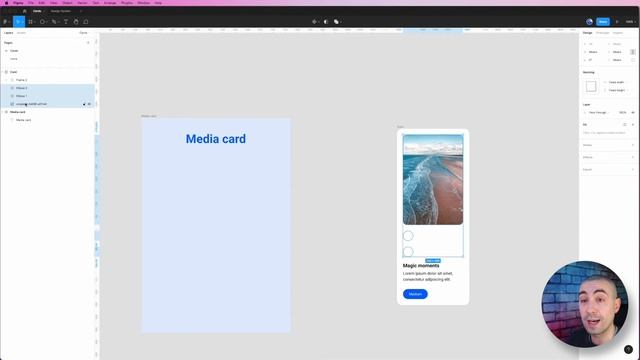Click the blue Share button
Screen dimensions: 640x360
pyautogui.click(x=603, y=22)
